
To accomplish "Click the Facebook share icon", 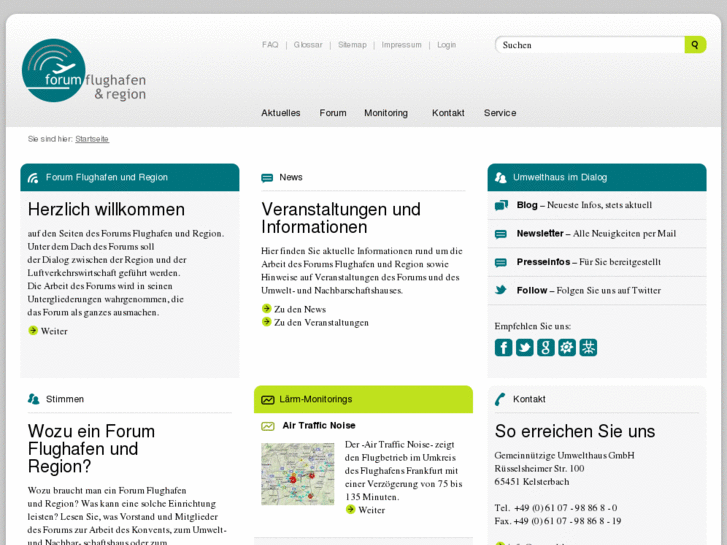I will (x=503, y=347).
